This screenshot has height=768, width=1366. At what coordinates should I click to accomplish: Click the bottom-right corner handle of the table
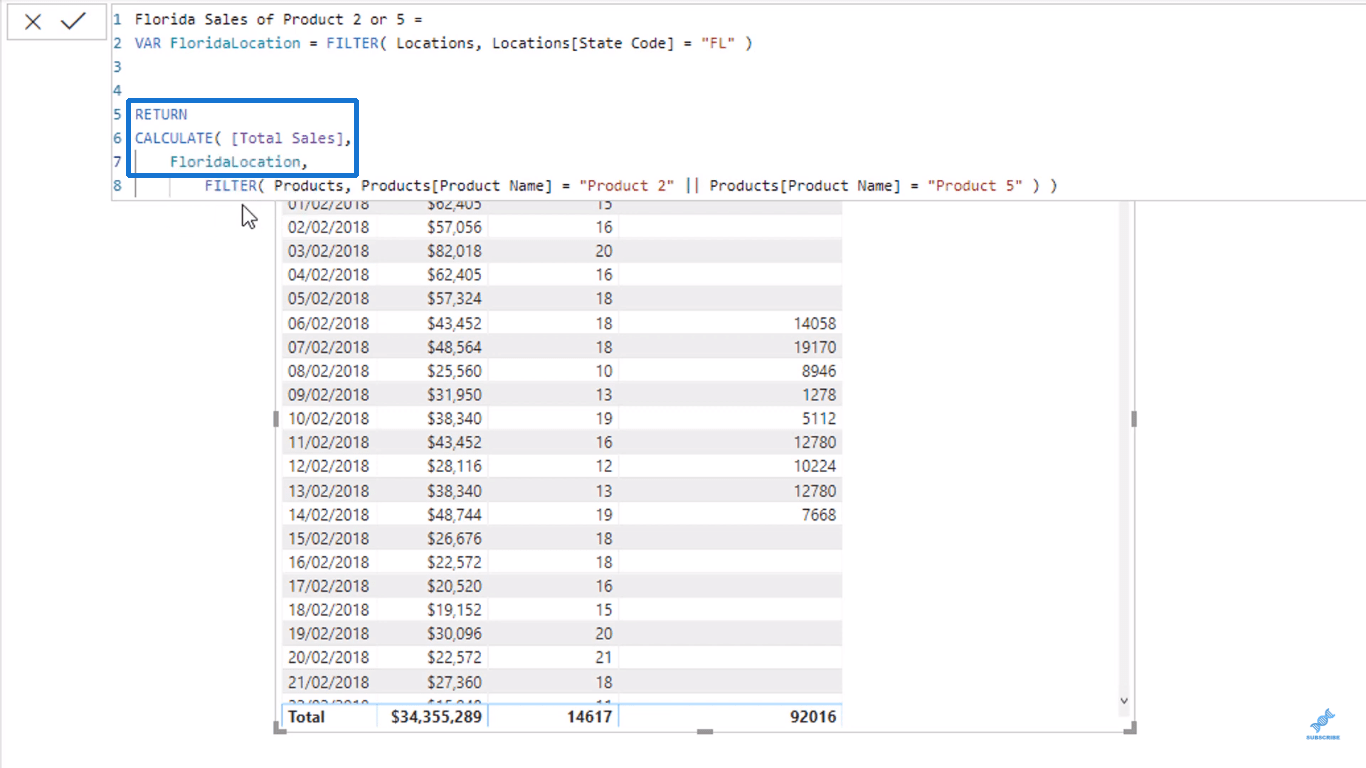1132,730
